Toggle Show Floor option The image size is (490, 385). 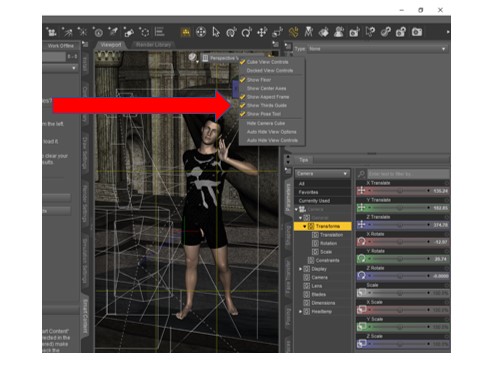click(x=259, y=80)
